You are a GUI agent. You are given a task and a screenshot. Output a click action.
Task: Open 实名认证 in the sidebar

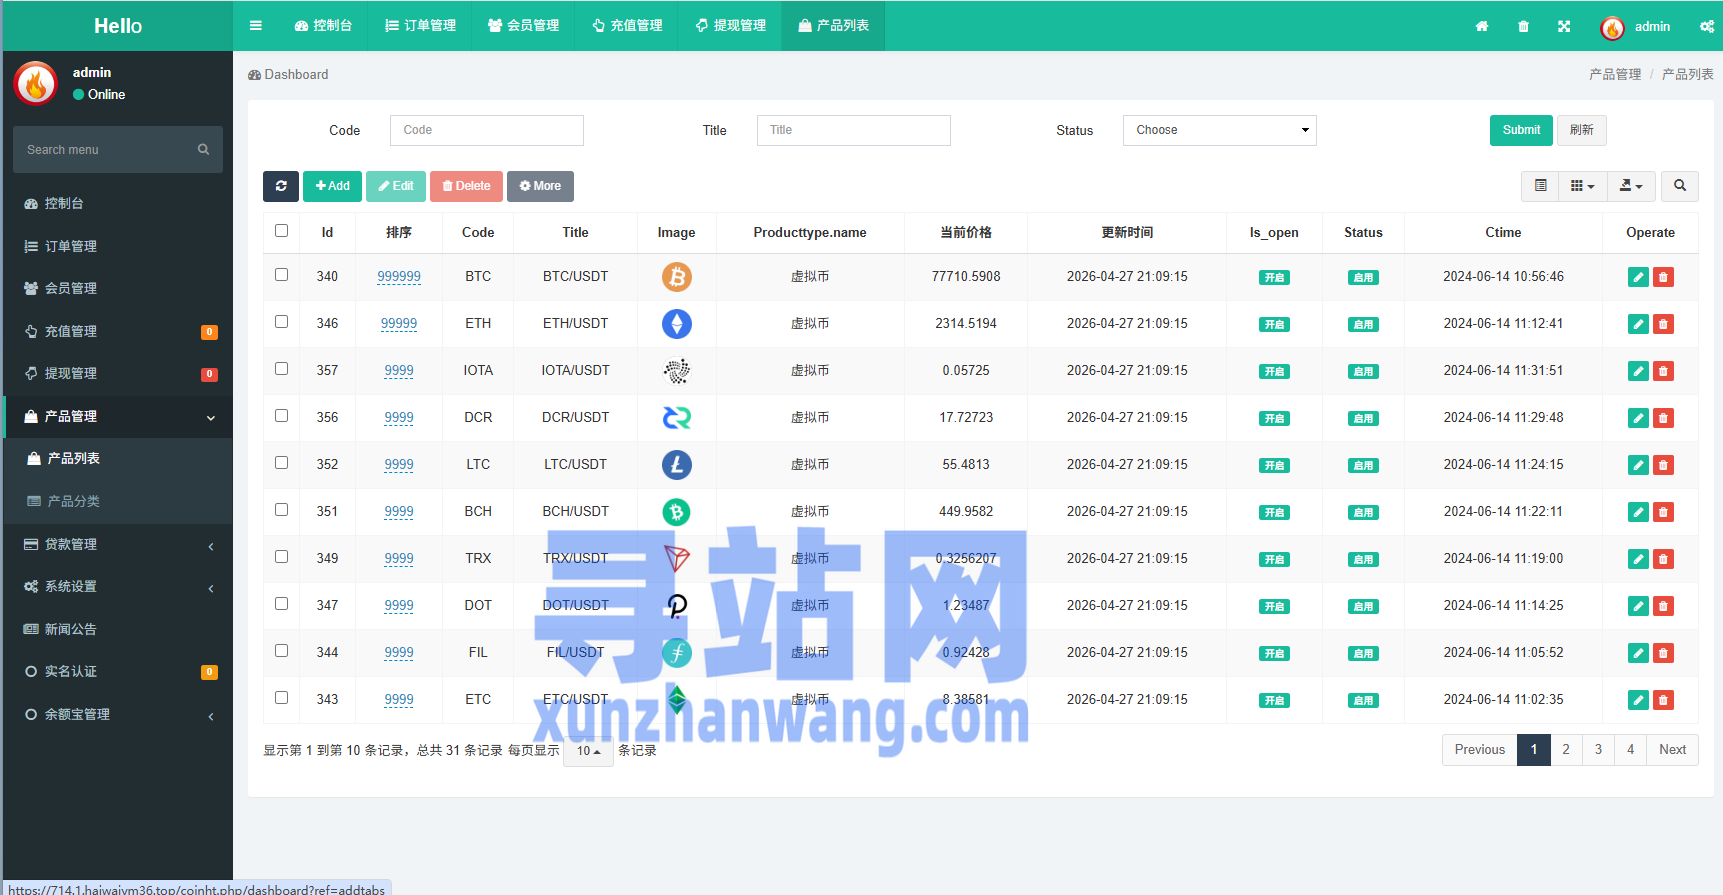[118, 671]
